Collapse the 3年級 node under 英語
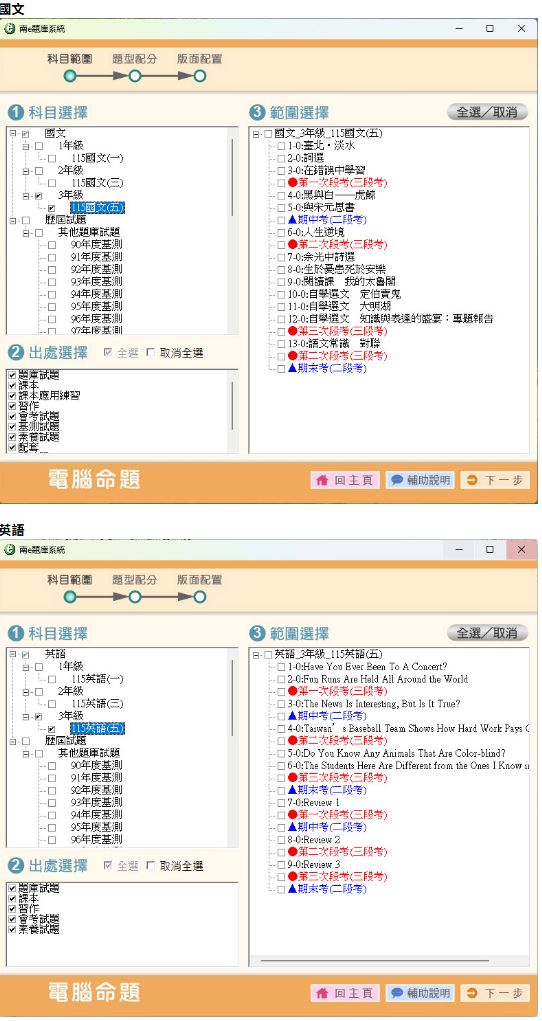Image resolution: width=542 pixels, height=1021 pixels. pos(26,716)
